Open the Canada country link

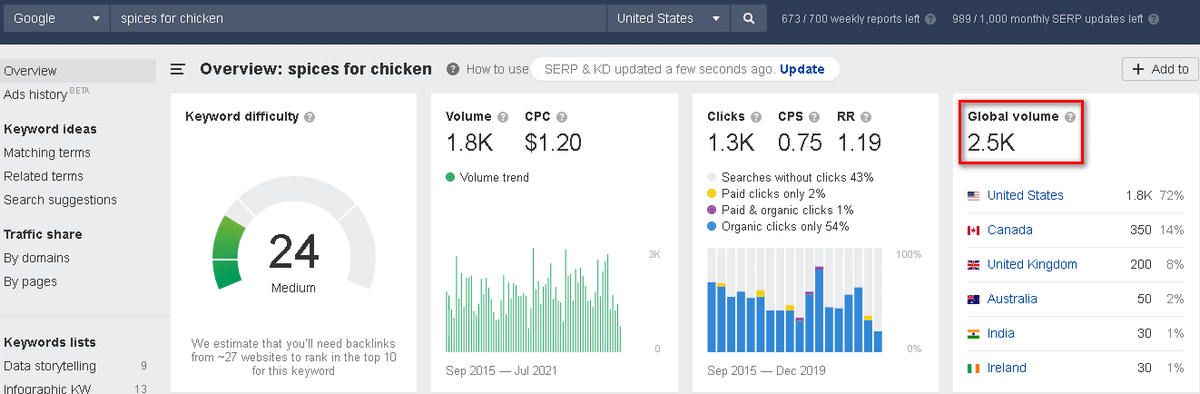tap(1010, 230)
